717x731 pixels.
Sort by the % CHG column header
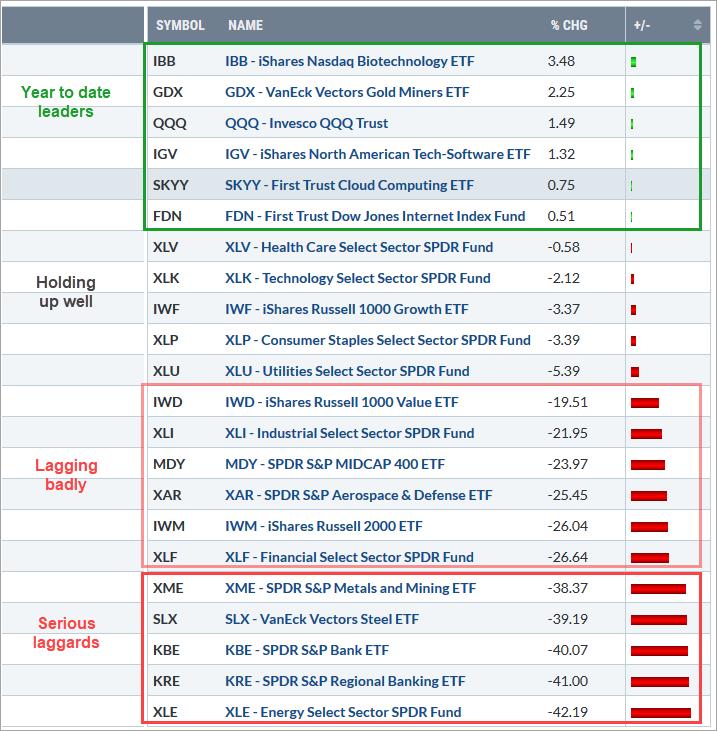(570, 25)
